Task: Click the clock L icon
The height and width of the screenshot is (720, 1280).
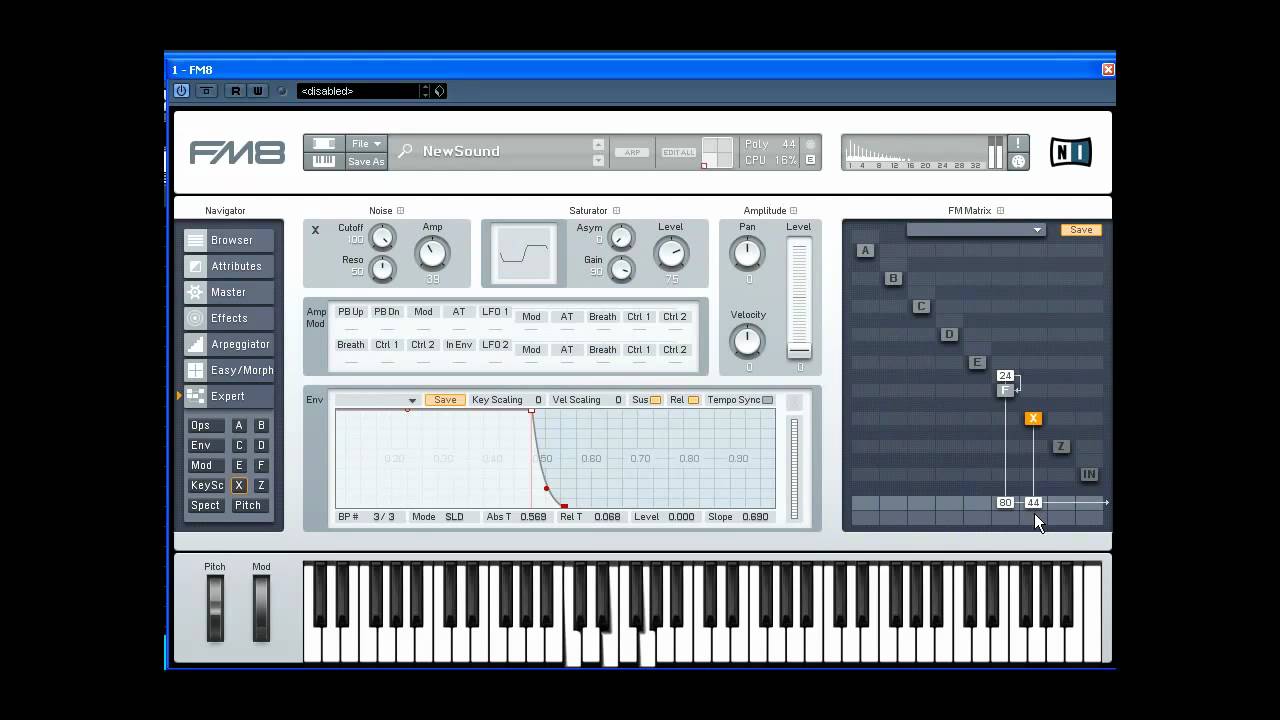Action: click(1018, 161)
